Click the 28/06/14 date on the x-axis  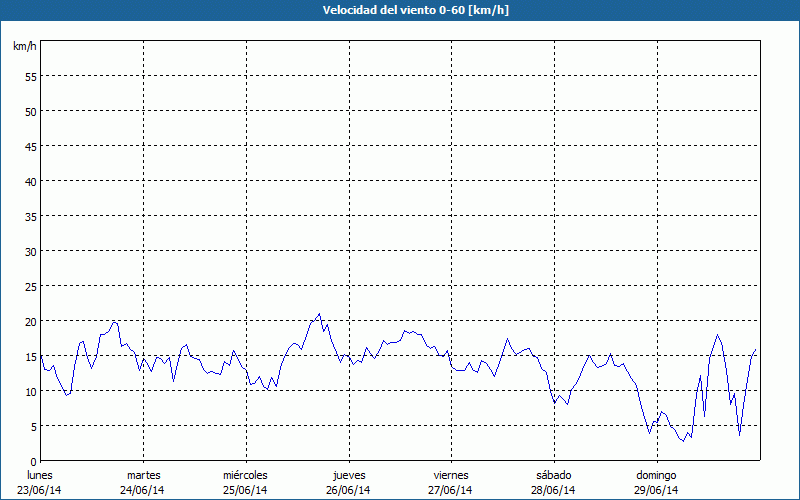coord(553,490)
